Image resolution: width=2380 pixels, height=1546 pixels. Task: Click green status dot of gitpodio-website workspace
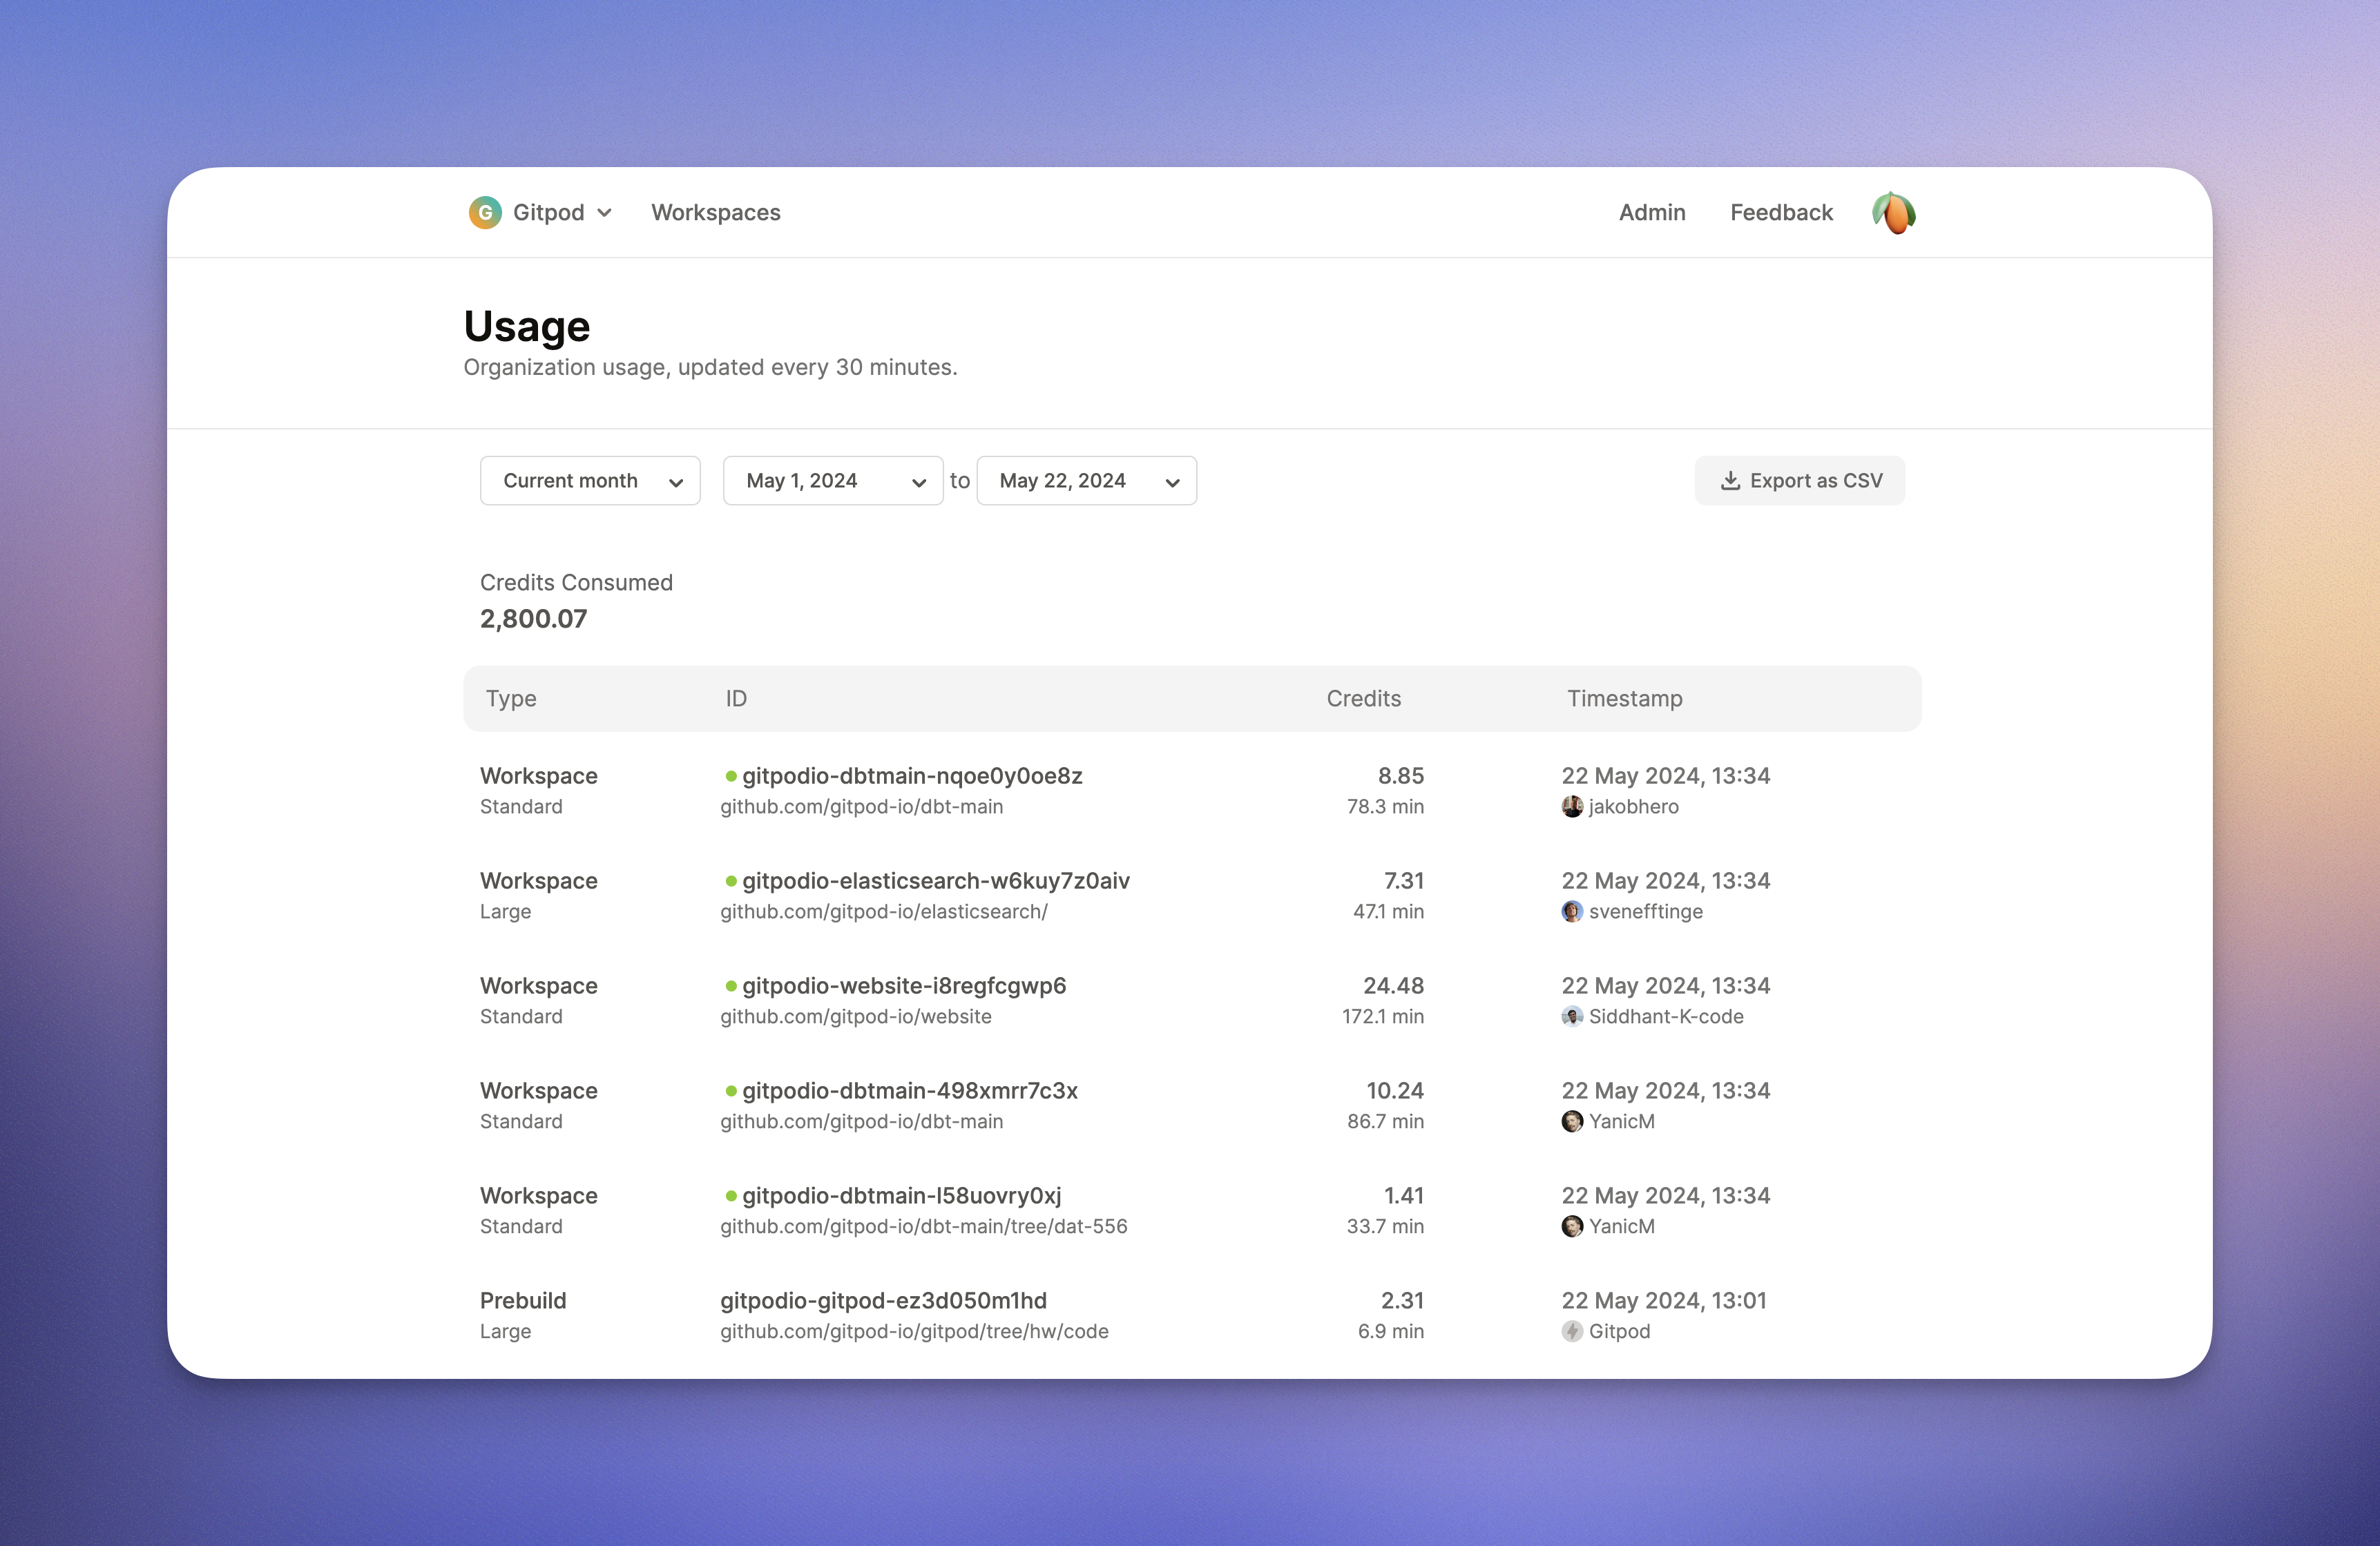coord(731,987)
